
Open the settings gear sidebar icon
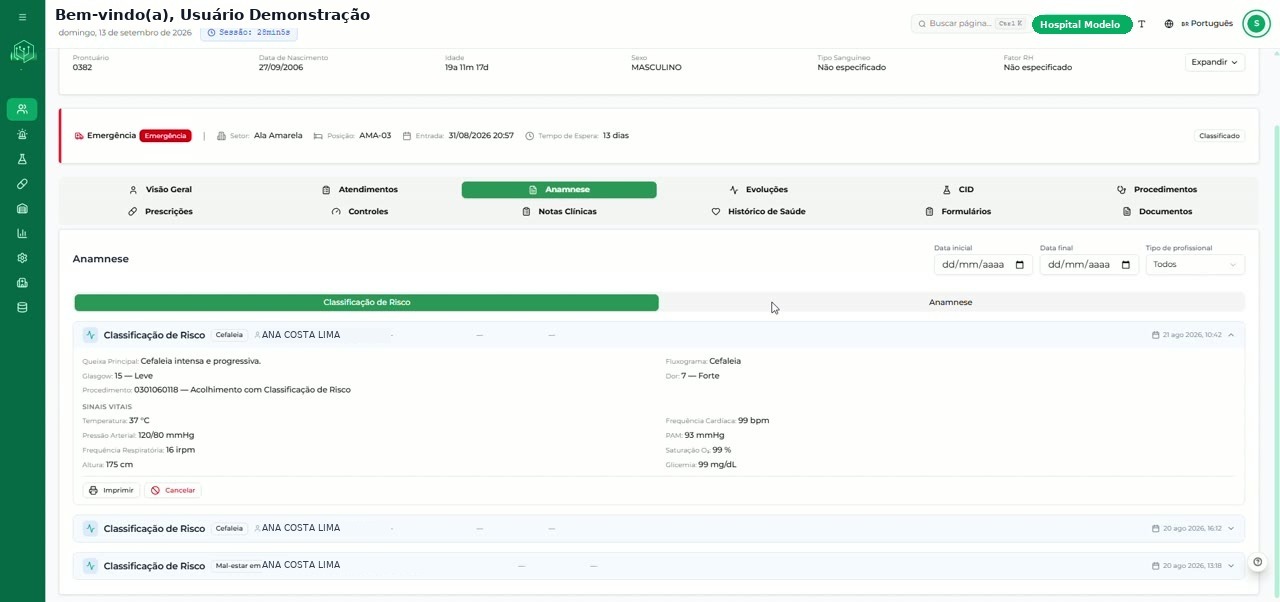click(x=22, y=258)
